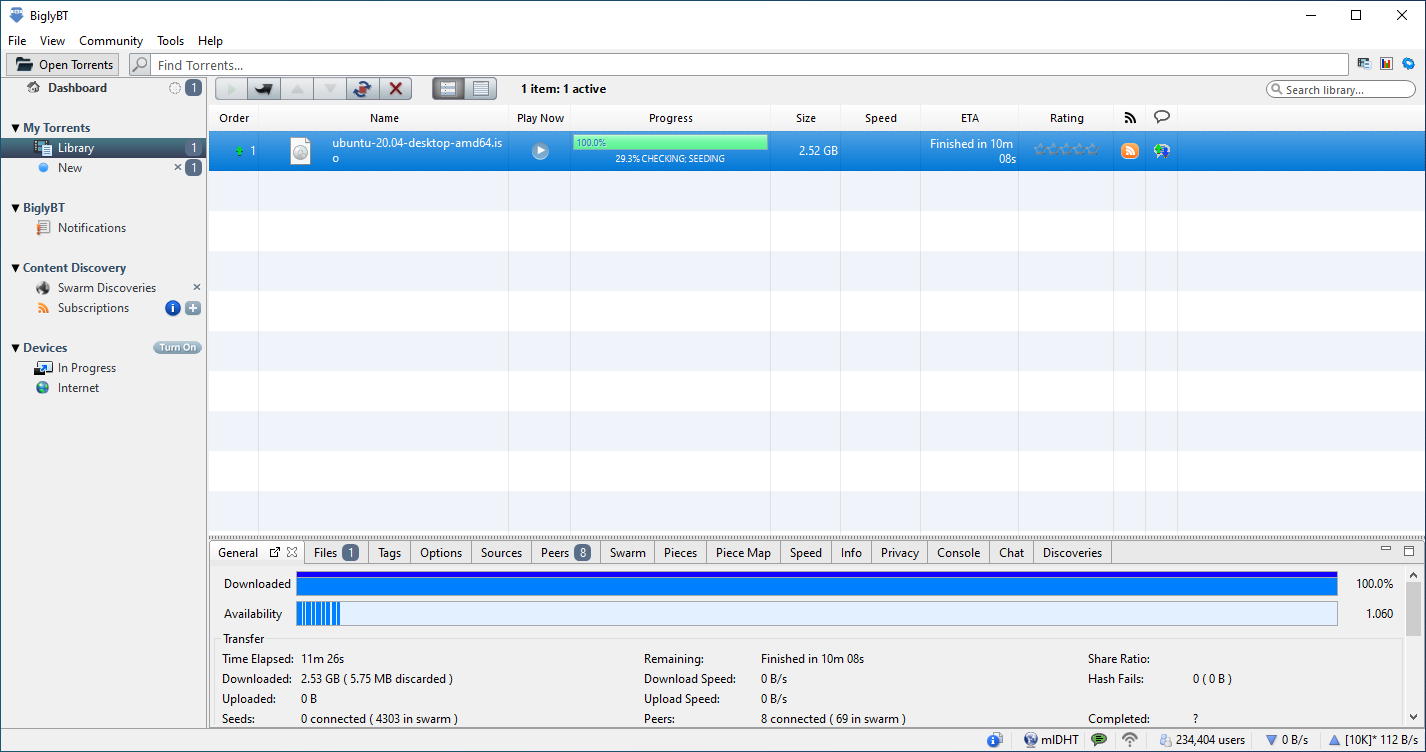
Task: Click the mlDHT globe status icon
Action: coord(1031,740)
